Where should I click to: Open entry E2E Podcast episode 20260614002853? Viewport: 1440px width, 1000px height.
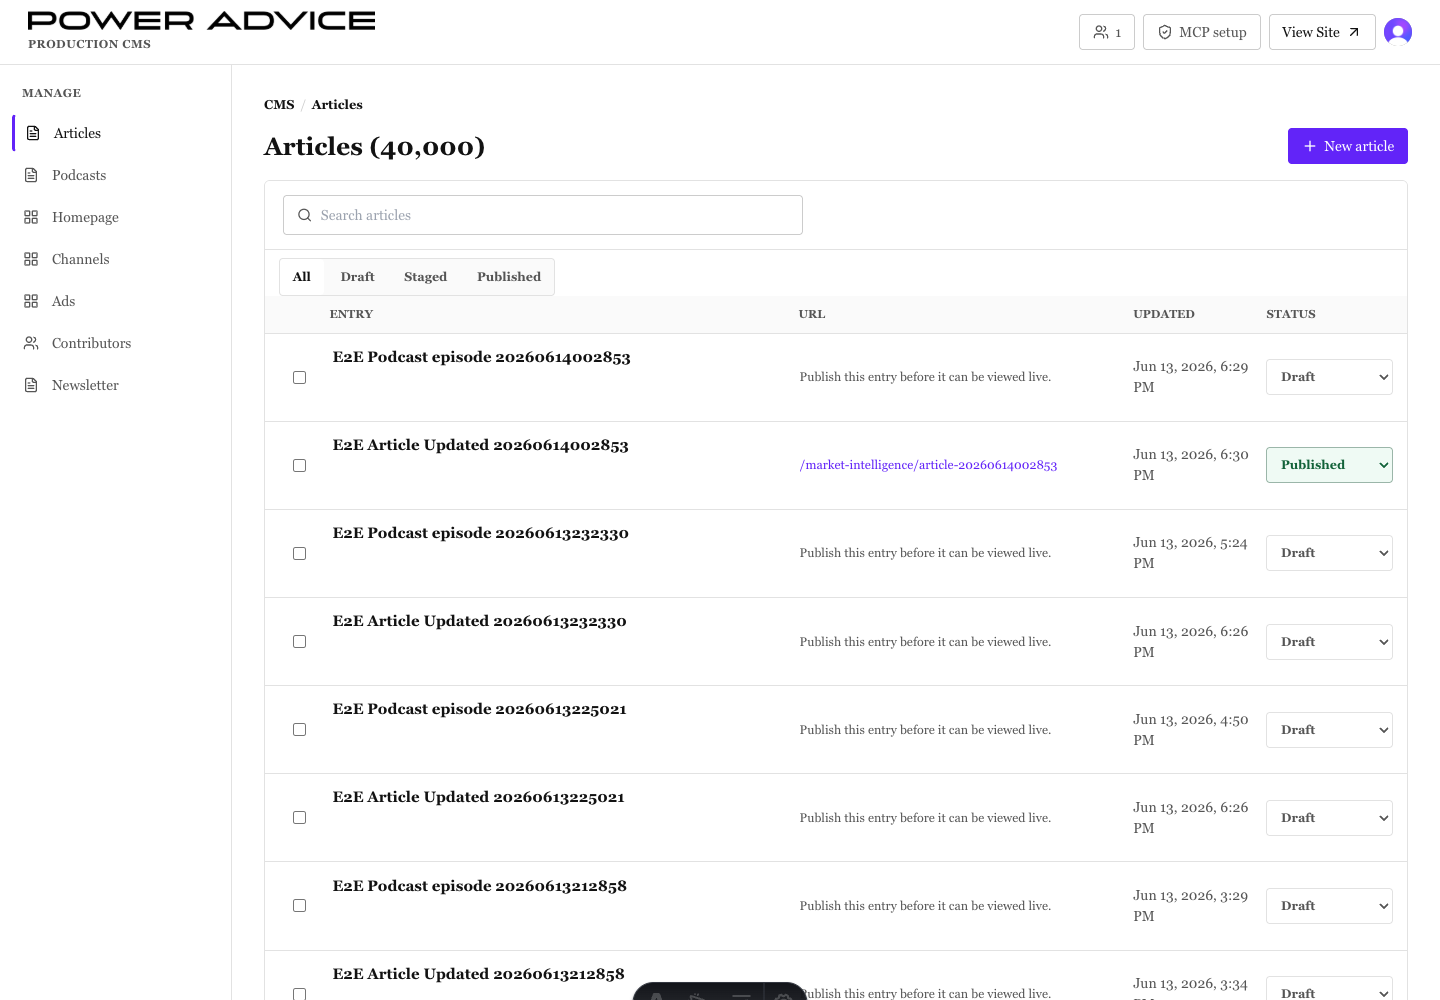click(481, 357)
